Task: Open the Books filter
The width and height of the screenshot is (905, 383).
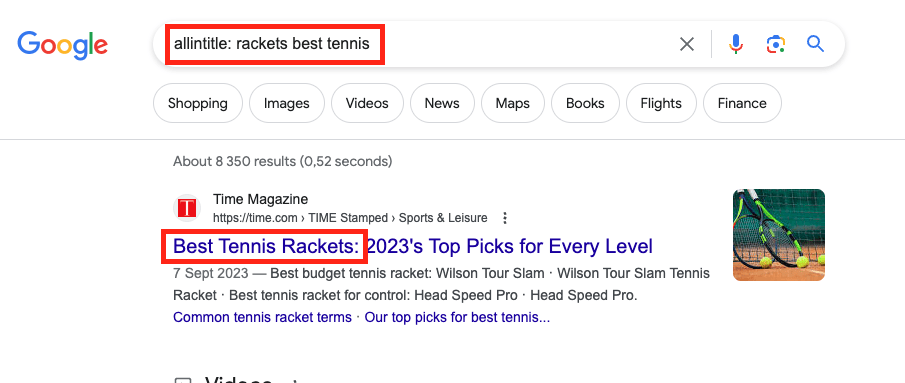Action: 585,103
